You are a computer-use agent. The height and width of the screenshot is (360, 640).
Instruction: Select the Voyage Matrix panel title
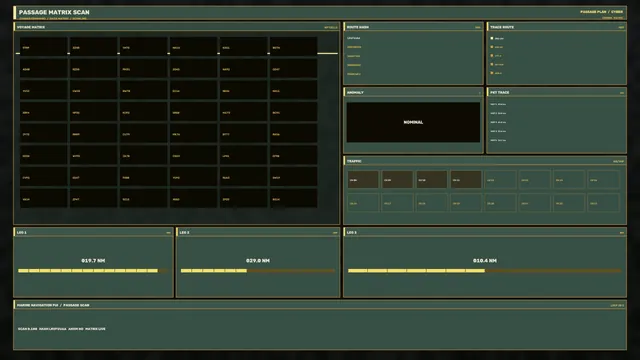click(x=31, y=27)
